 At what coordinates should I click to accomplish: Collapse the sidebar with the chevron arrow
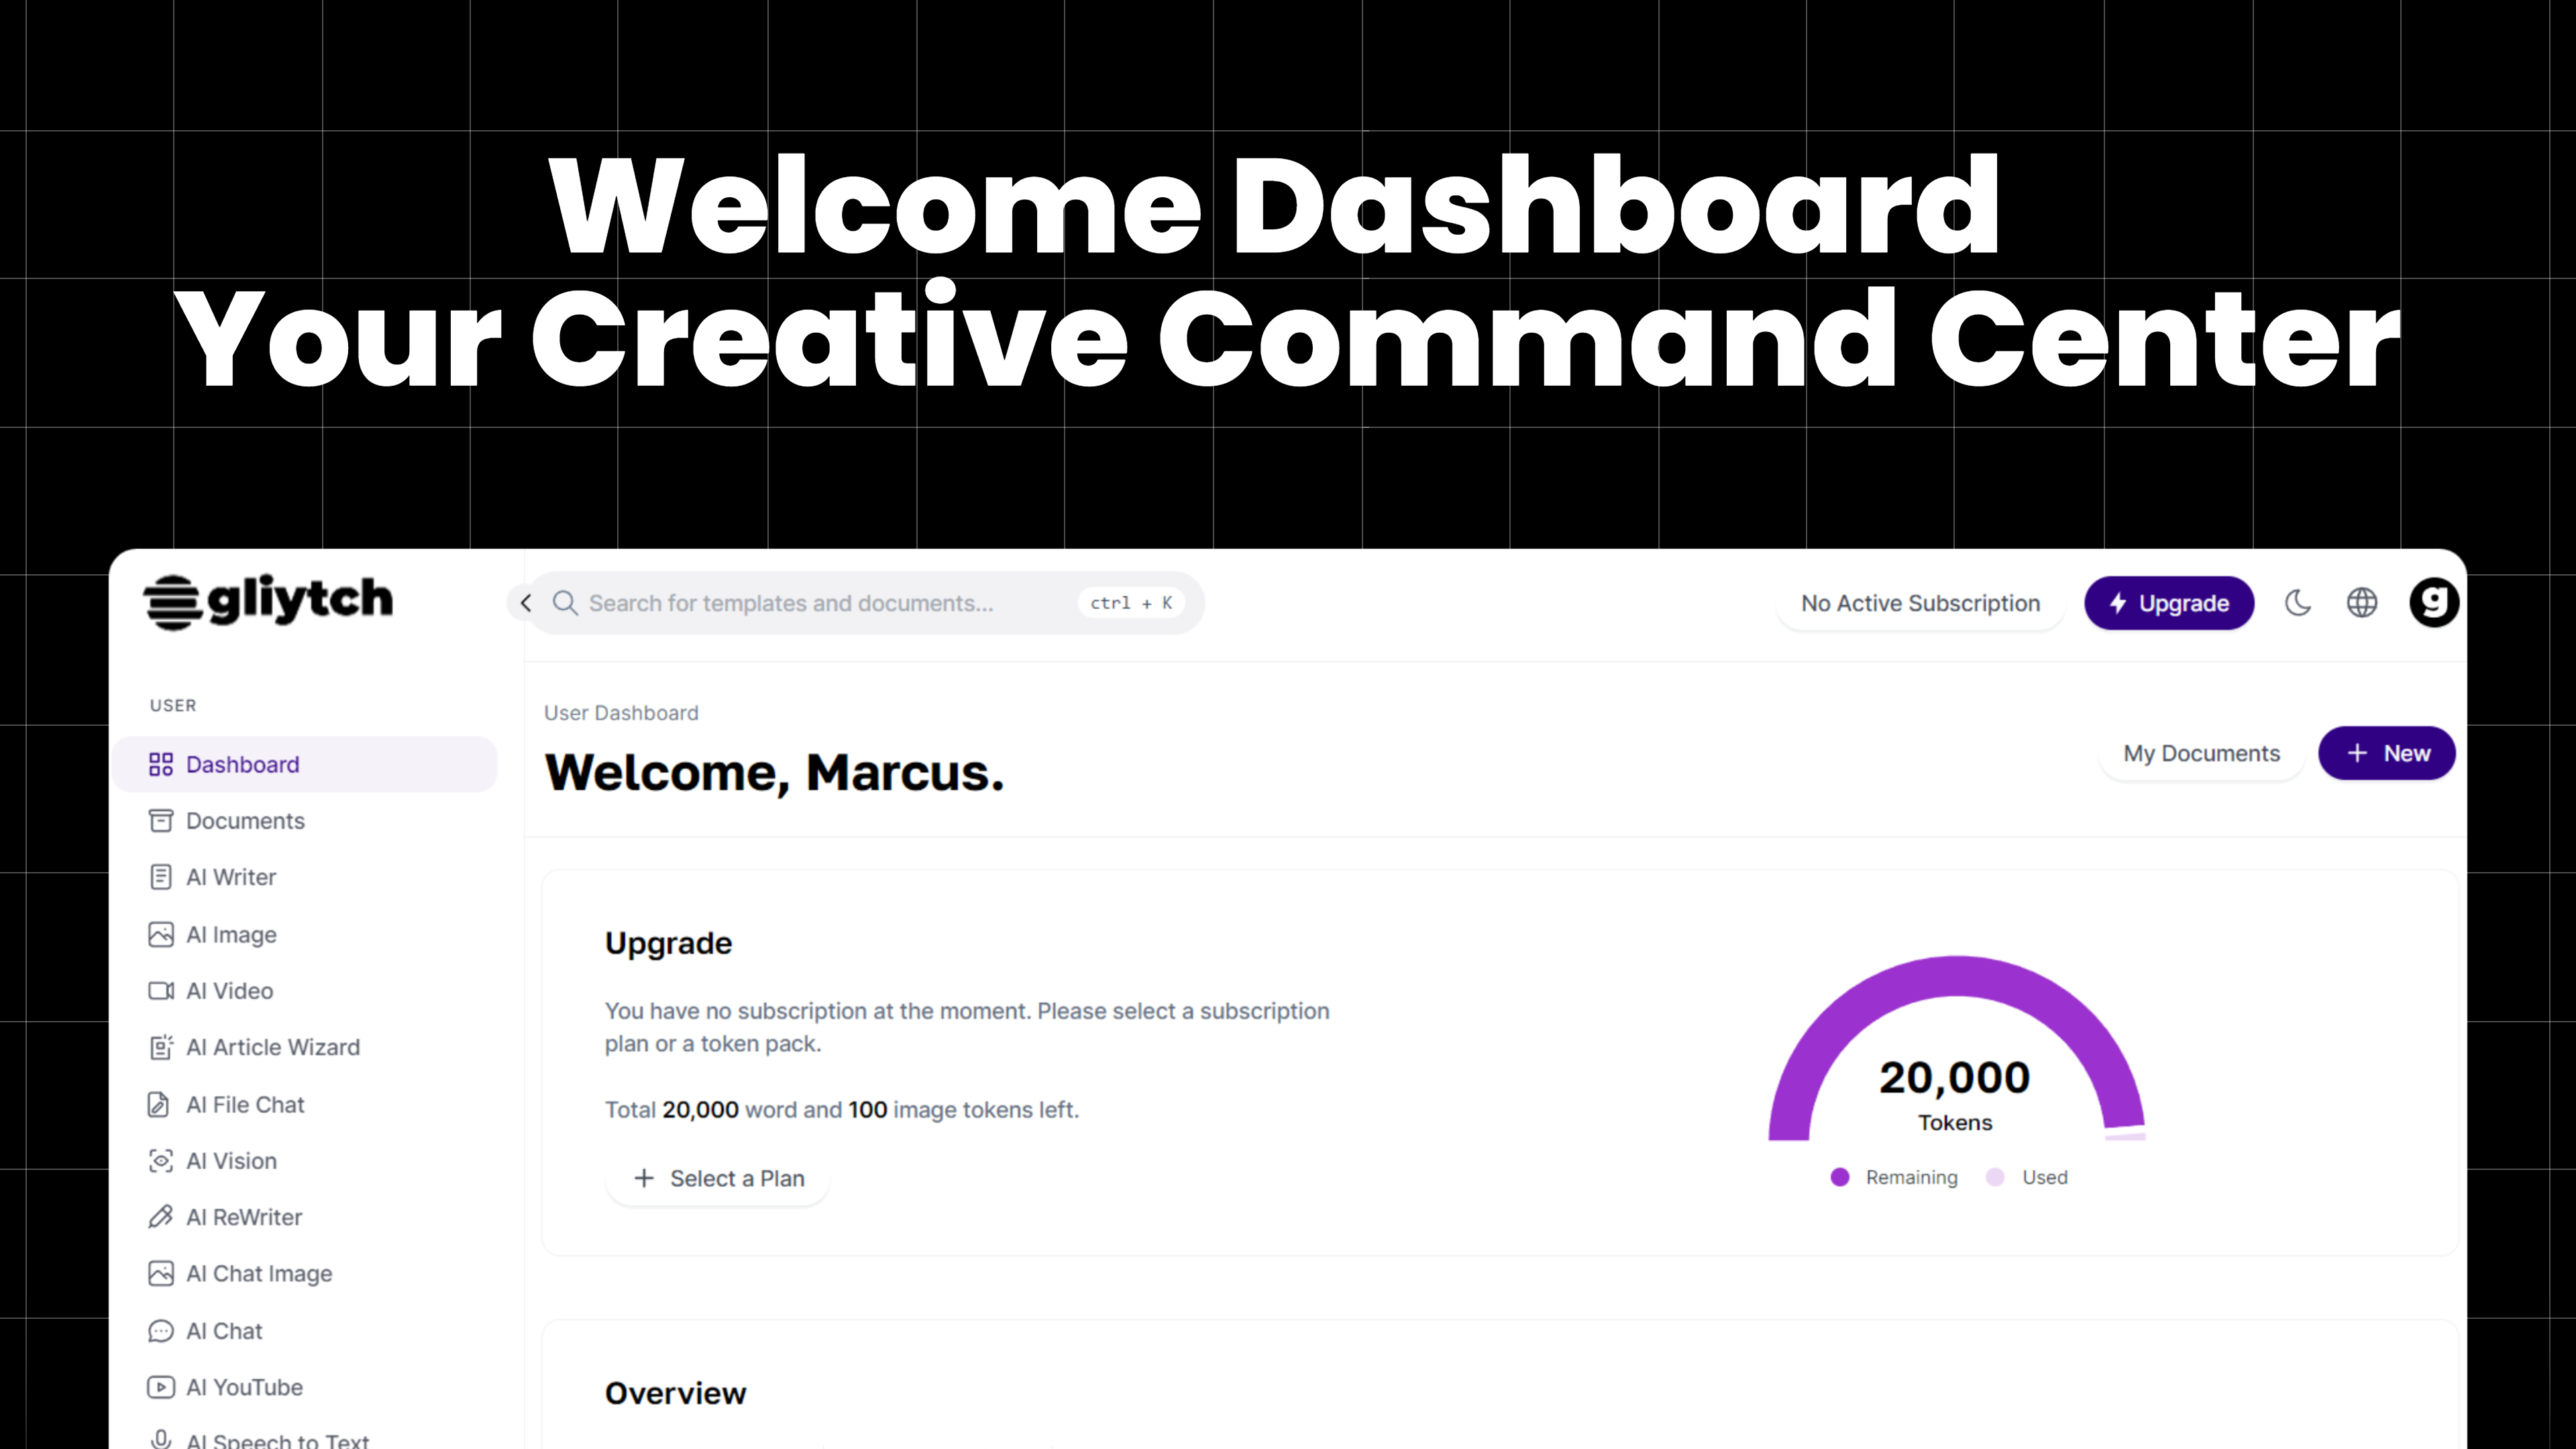coord(526,603)
